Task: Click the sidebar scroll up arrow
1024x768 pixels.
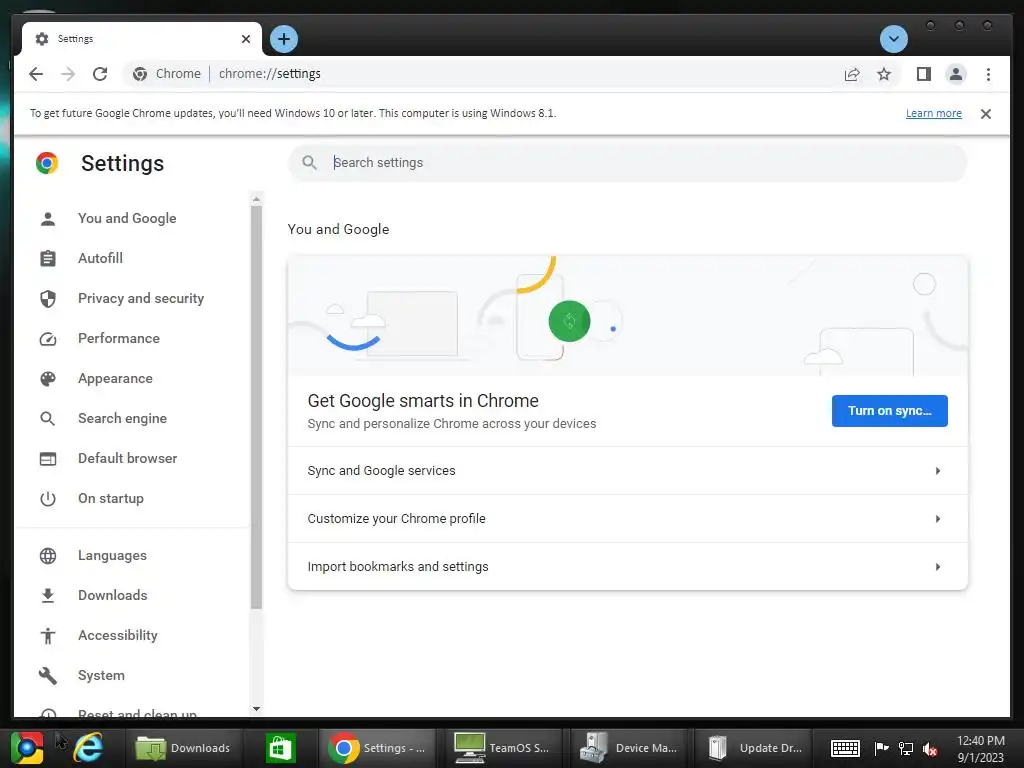Action: click(x=256, y=199)
